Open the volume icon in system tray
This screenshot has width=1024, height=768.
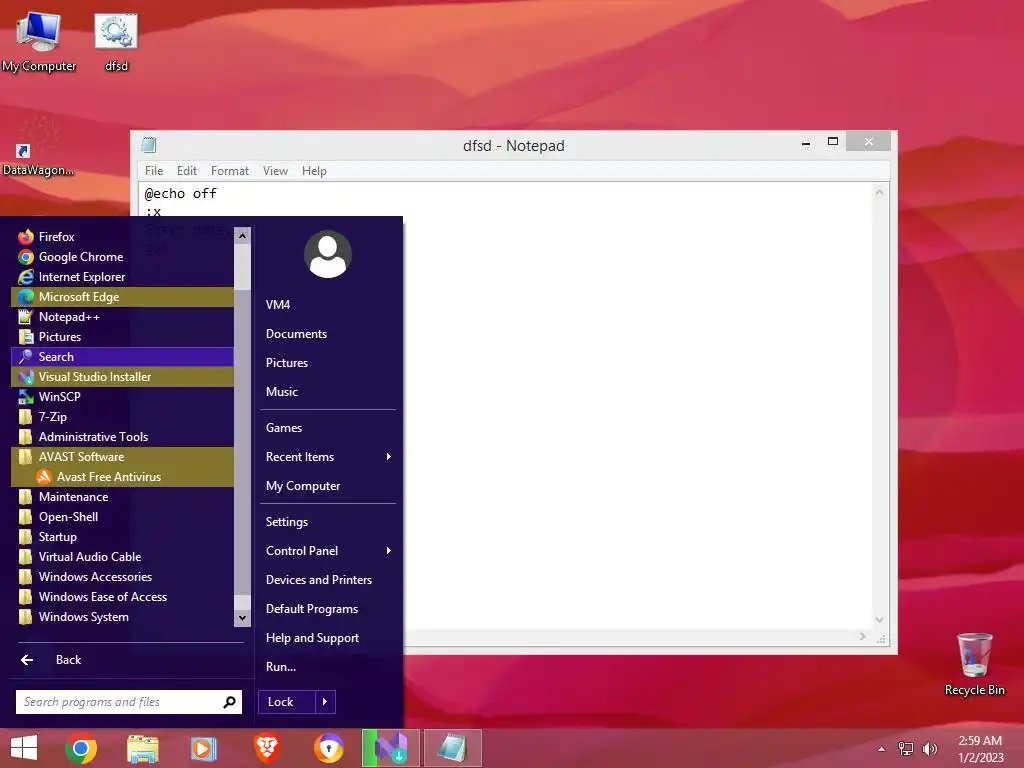point(929,748)
